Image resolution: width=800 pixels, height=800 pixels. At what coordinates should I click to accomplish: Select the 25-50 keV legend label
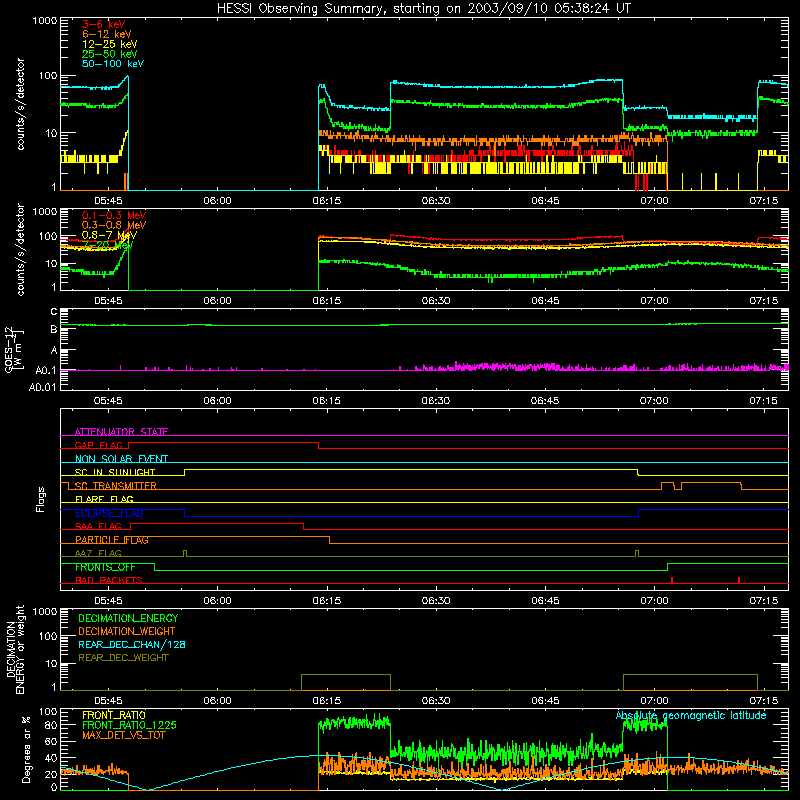click(110, 54)
